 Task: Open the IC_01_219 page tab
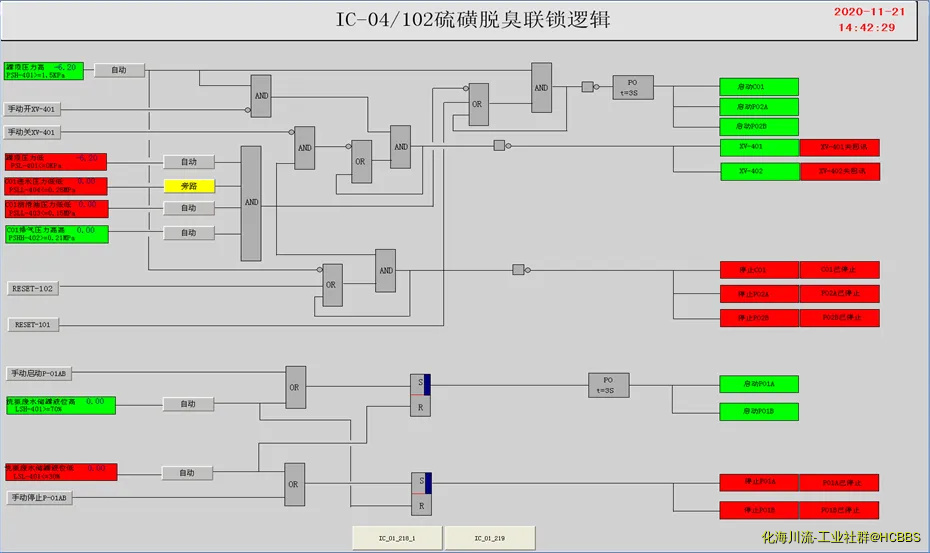[x=490, y=538]
